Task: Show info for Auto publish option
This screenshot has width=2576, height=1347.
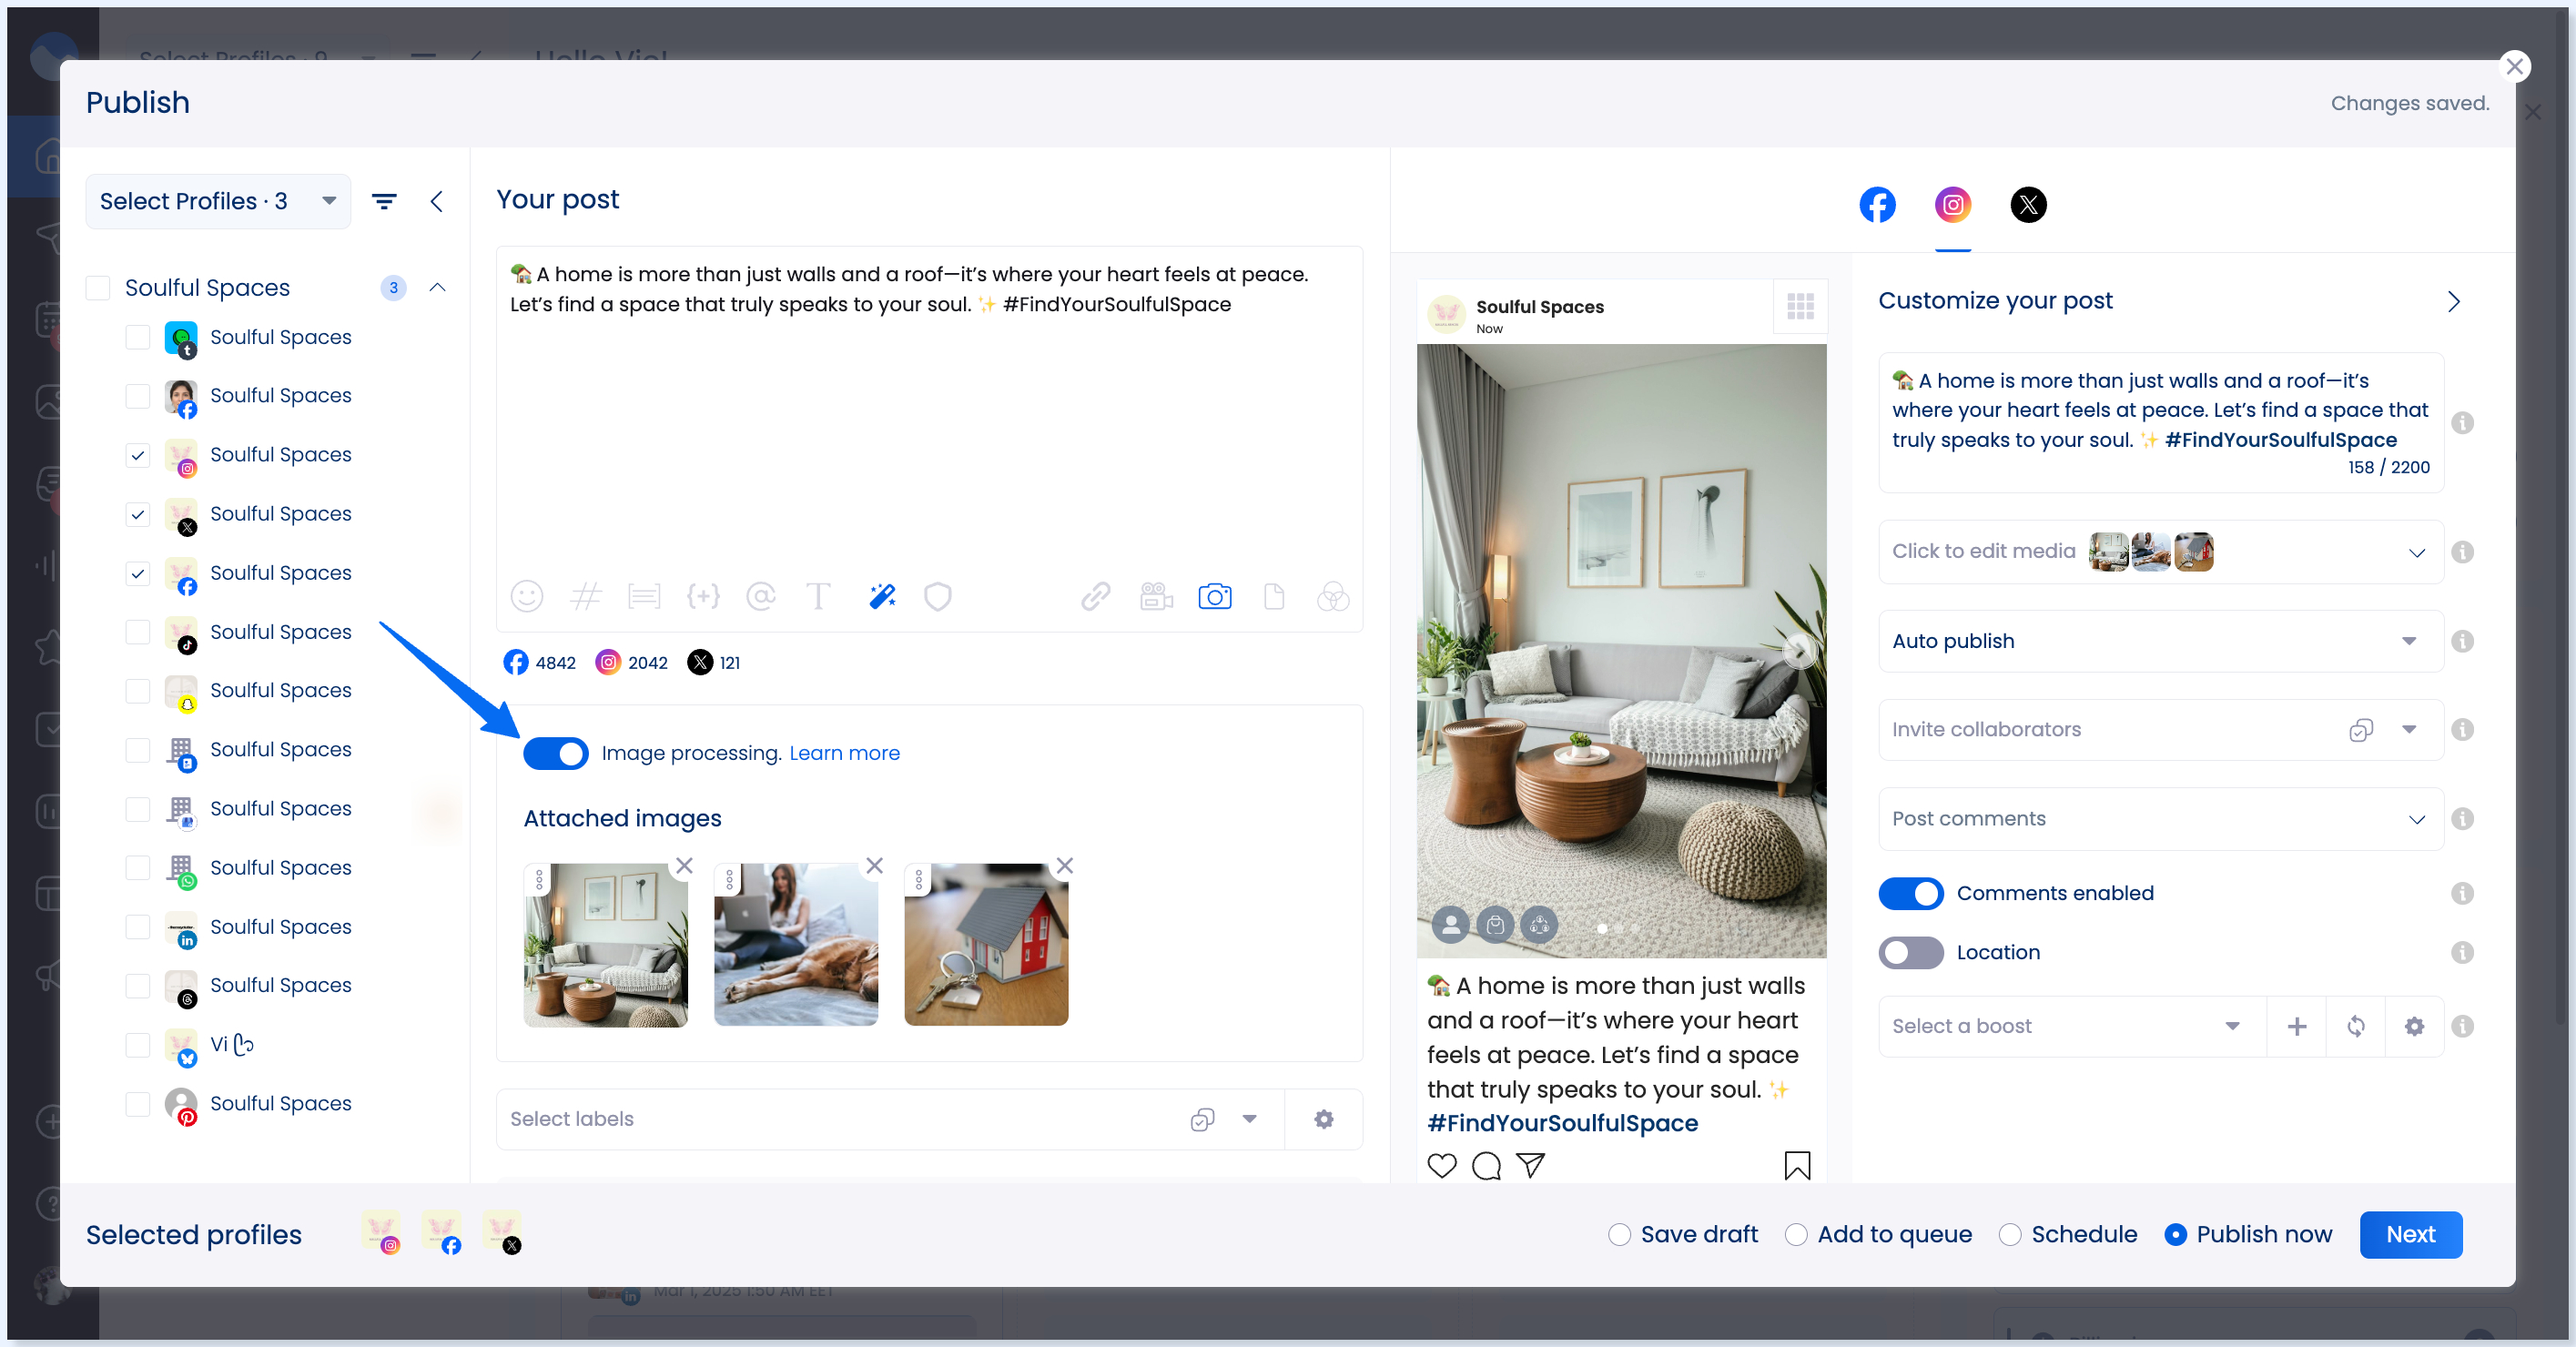Action: (2462, 641)
